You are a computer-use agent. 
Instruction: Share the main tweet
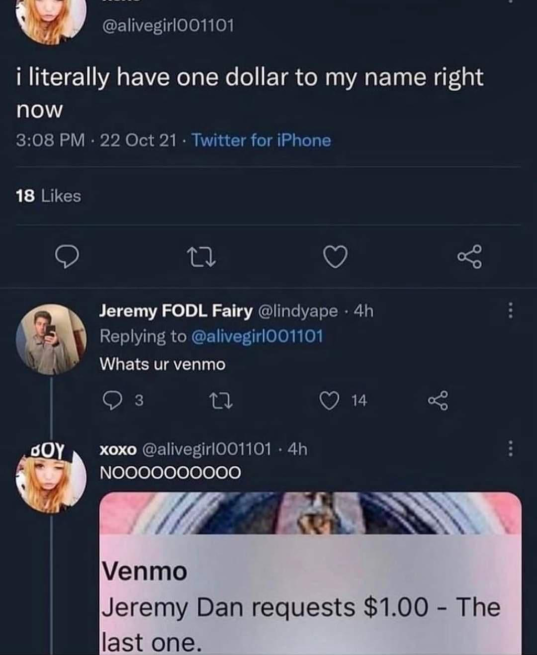(470, 256)
